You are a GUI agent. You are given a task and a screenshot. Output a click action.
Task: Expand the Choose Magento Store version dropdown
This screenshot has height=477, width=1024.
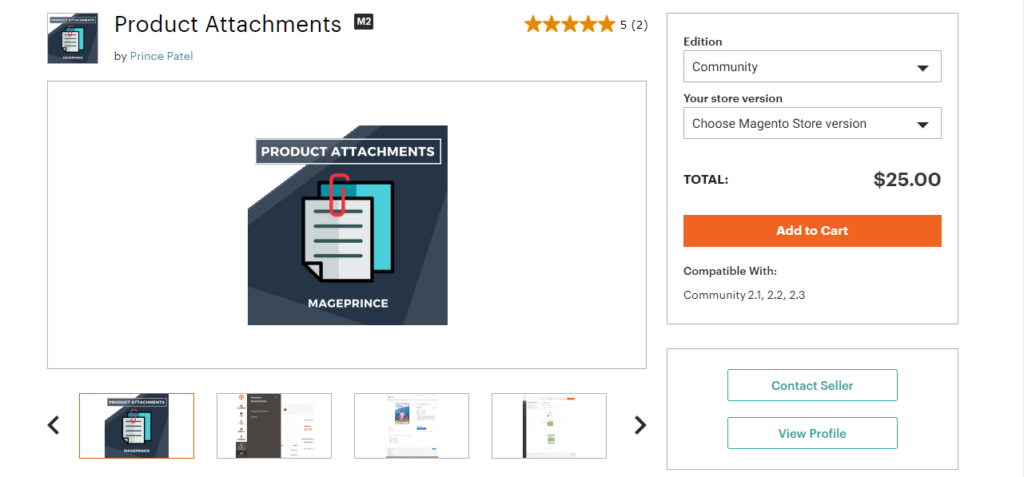811,124
